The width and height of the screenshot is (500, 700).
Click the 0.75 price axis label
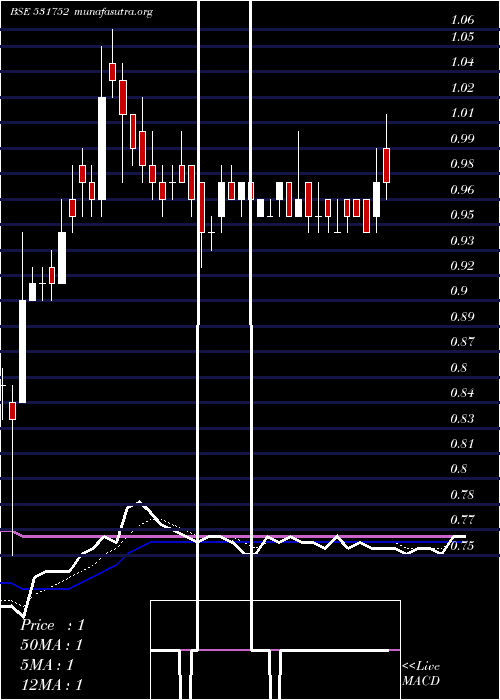(x=462, y=546)
